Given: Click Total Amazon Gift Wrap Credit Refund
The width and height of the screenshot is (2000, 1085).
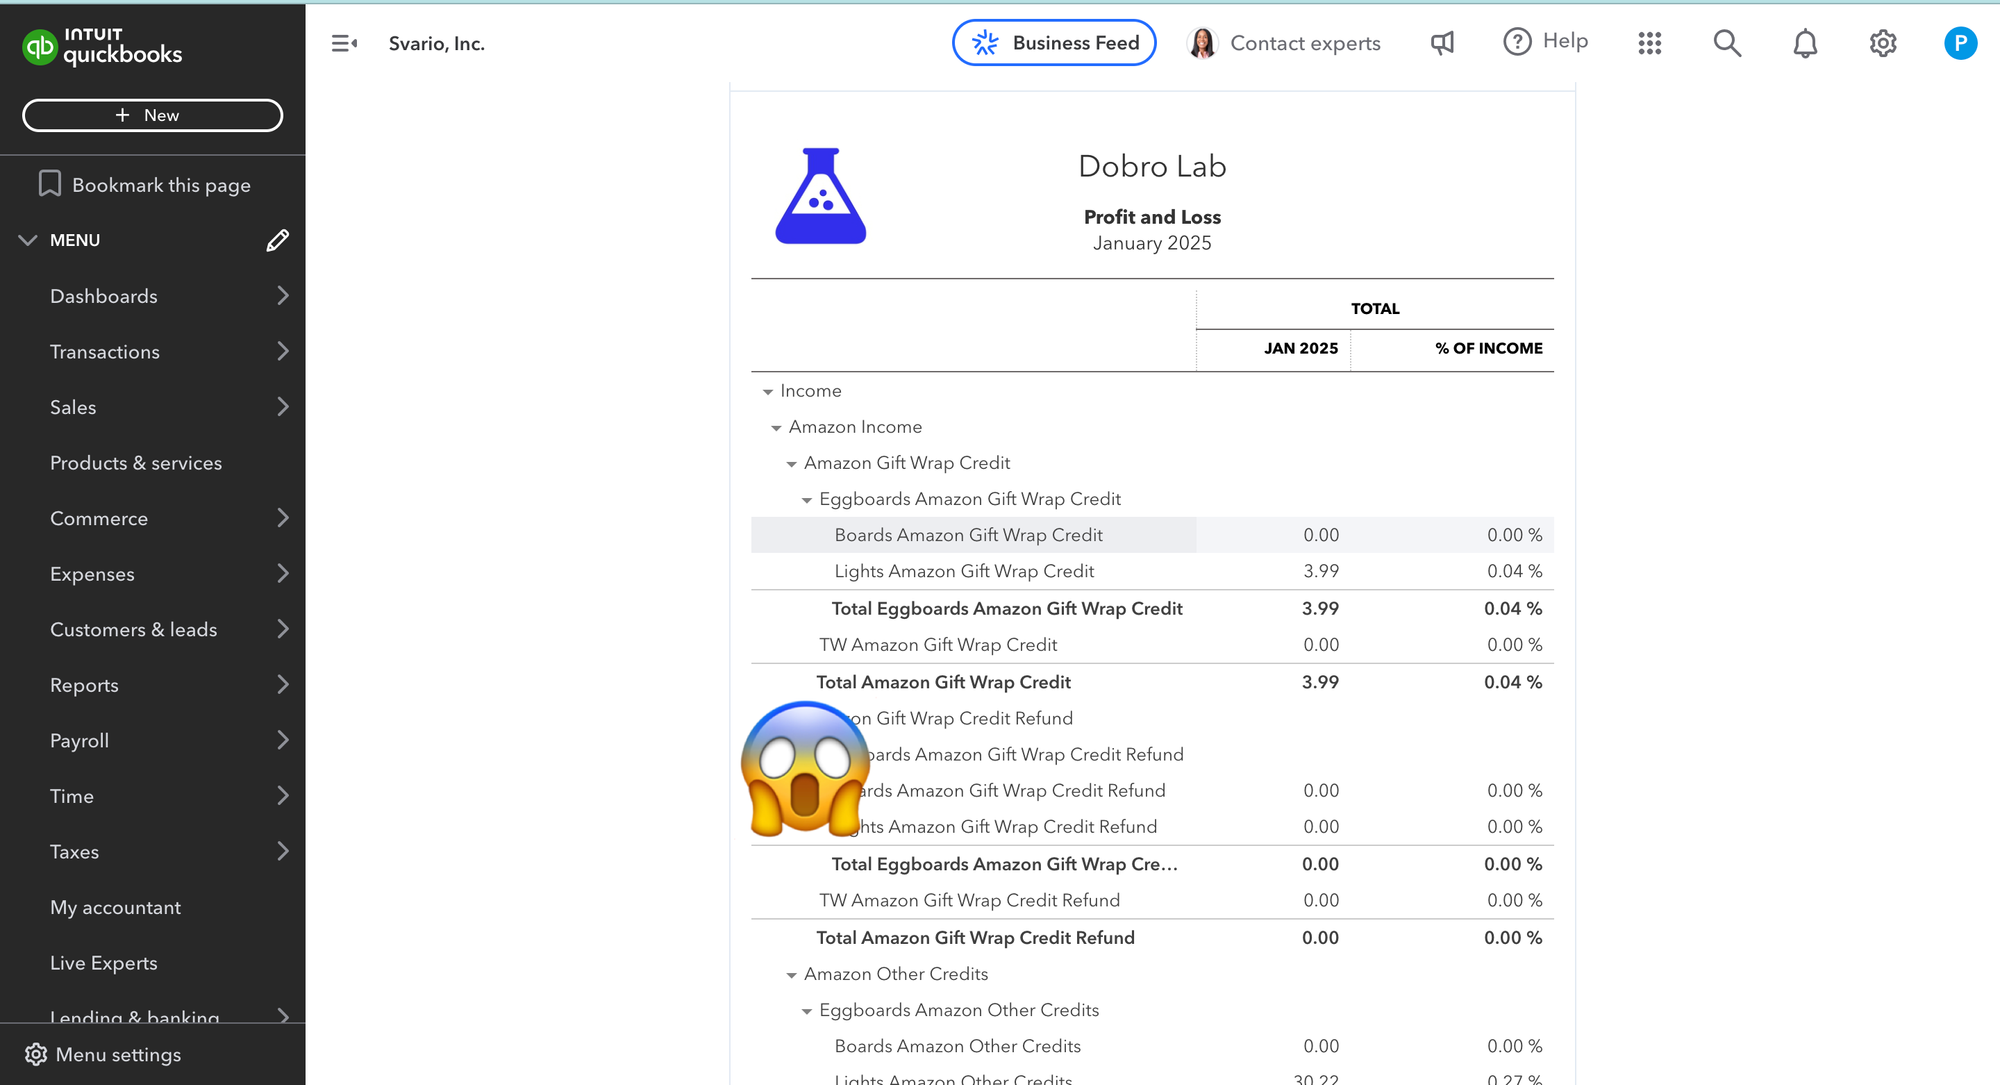Looking at the screenshot, I should coord(975,938).
